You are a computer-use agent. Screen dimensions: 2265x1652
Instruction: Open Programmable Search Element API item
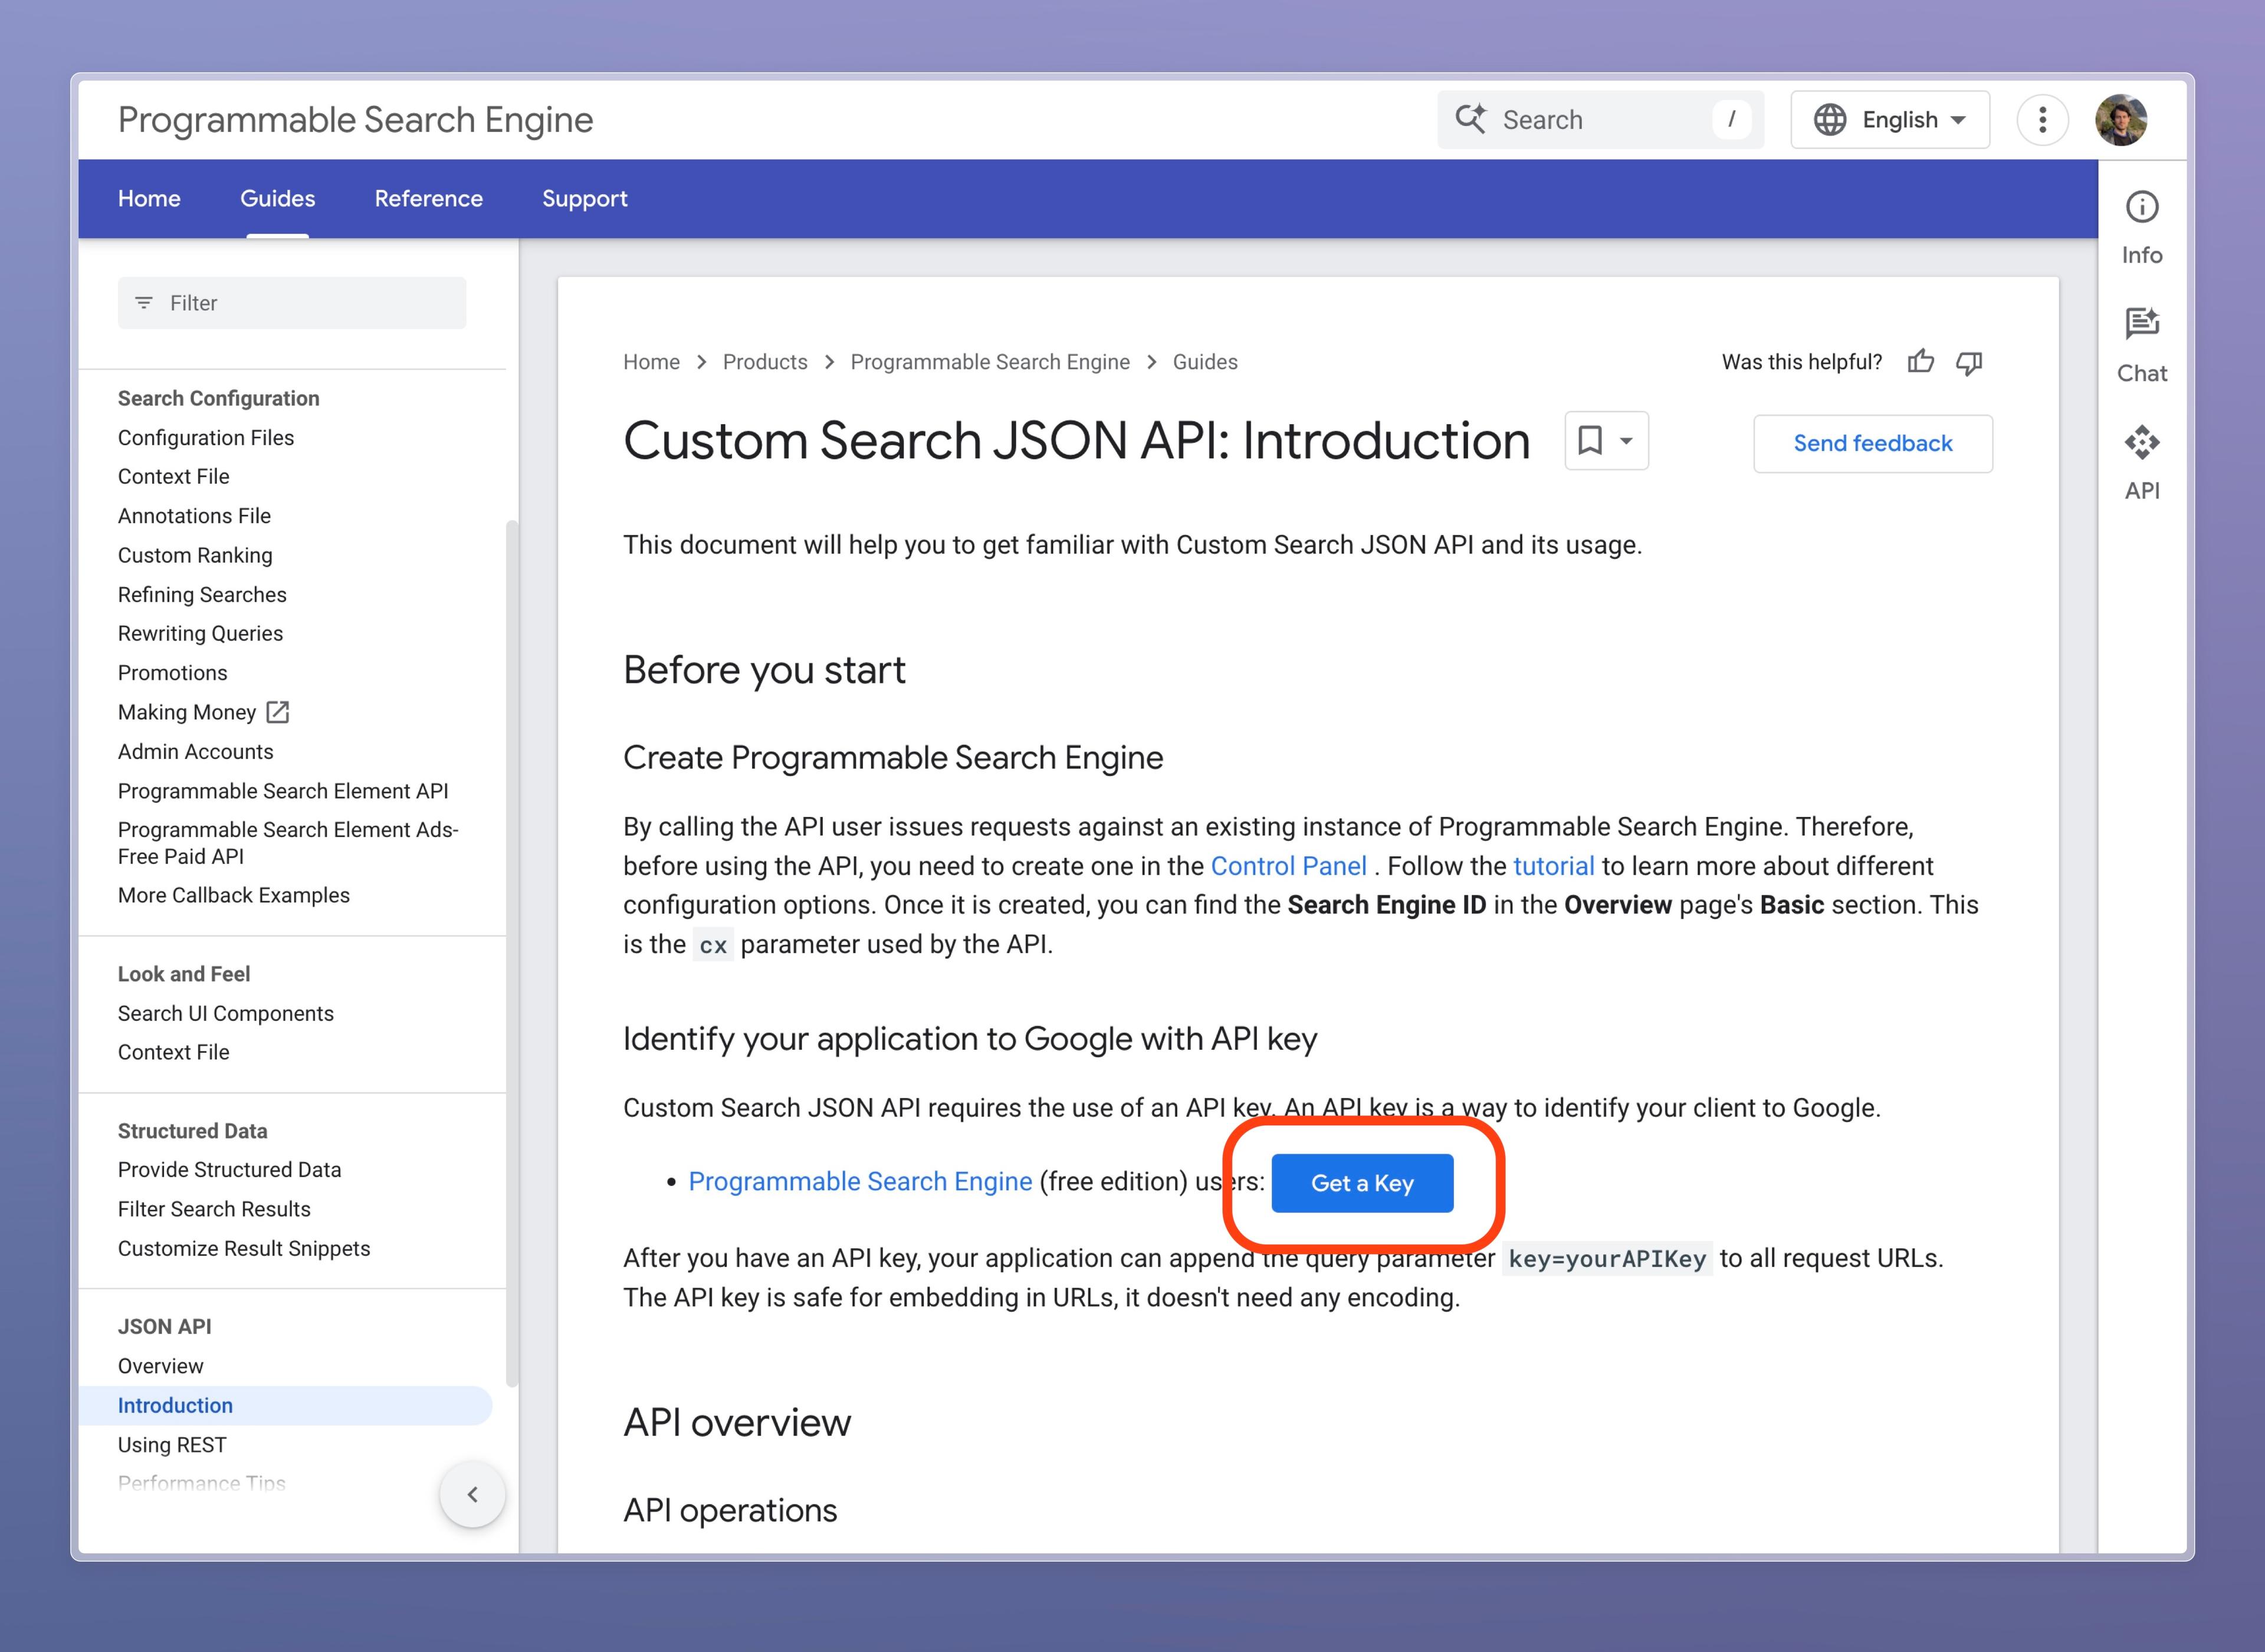tap(283, 791)
